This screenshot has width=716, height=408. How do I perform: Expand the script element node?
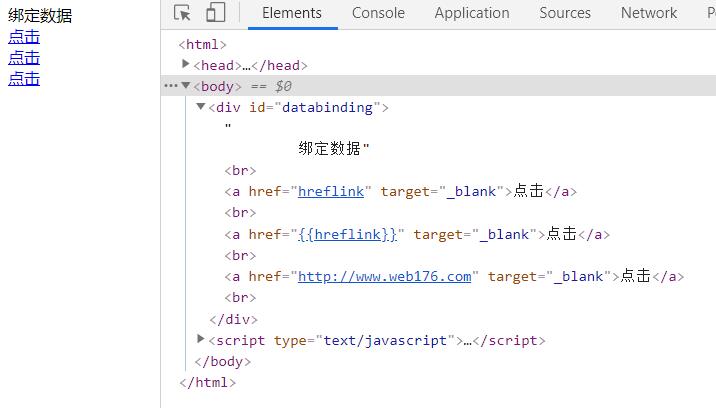201,340
